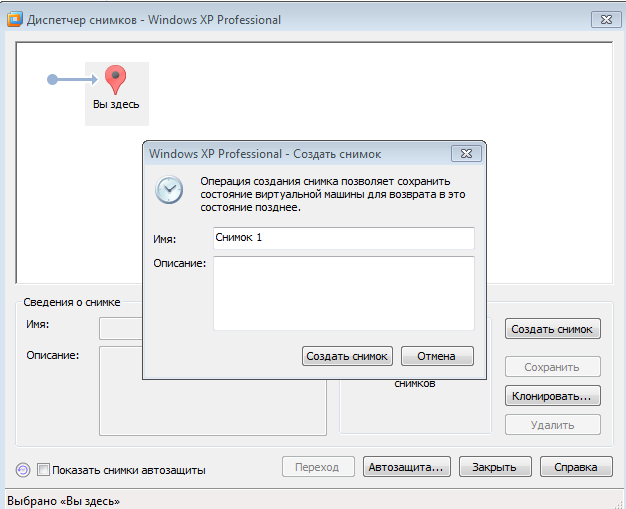Click status bar text 'Выбрано «Вы здесь»'
This screenshot has width=626, height=509.
[63, 501]
